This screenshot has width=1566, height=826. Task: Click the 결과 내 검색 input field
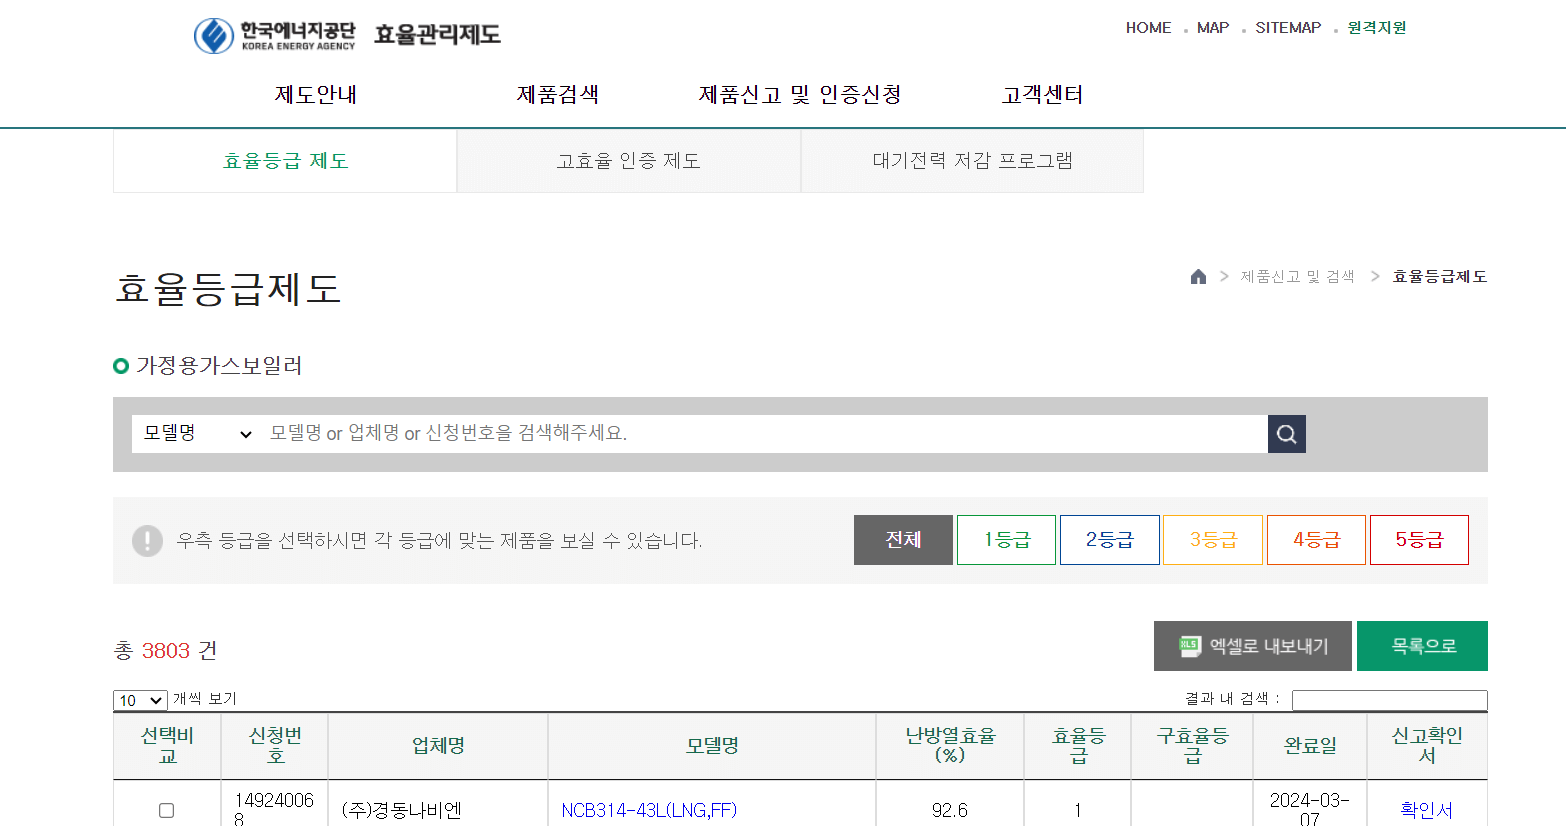coord(1389,700)
